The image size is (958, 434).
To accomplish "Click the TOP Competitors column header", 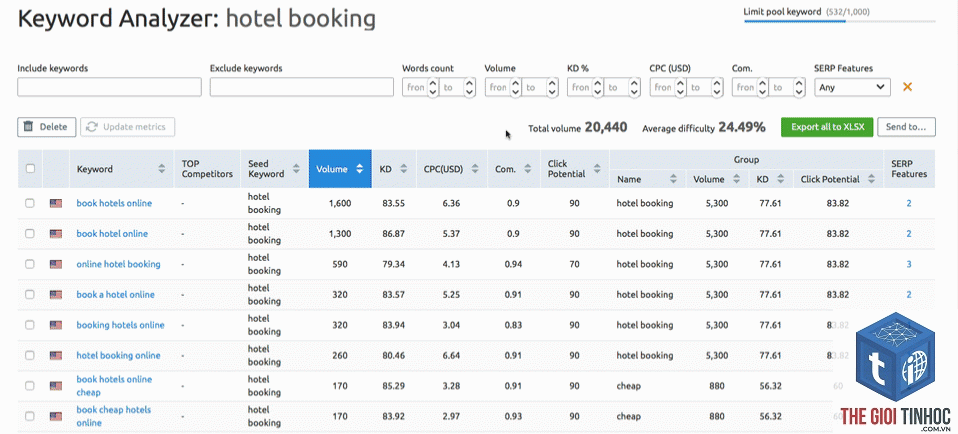I will click(207, 169).
